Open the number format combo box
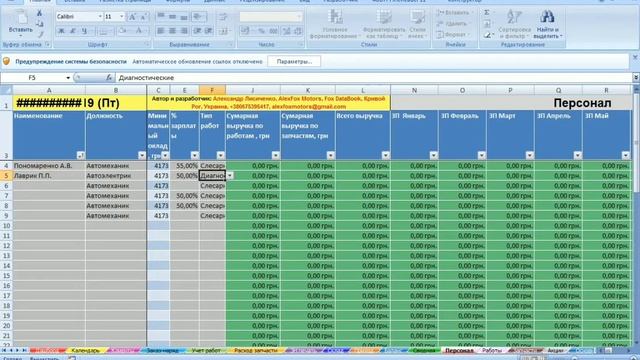Image resolution: width=640 pixels, height=360 pixels. [271, 17]
